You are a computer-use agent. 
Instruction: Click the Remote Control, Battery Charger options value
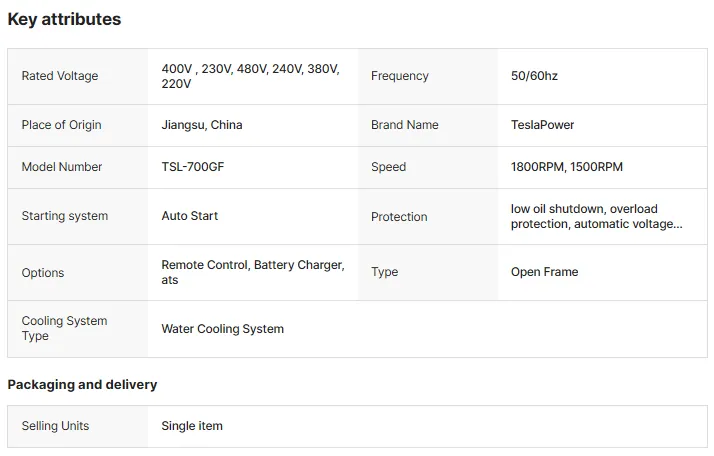pyautogui.click(x=253, y=272)
